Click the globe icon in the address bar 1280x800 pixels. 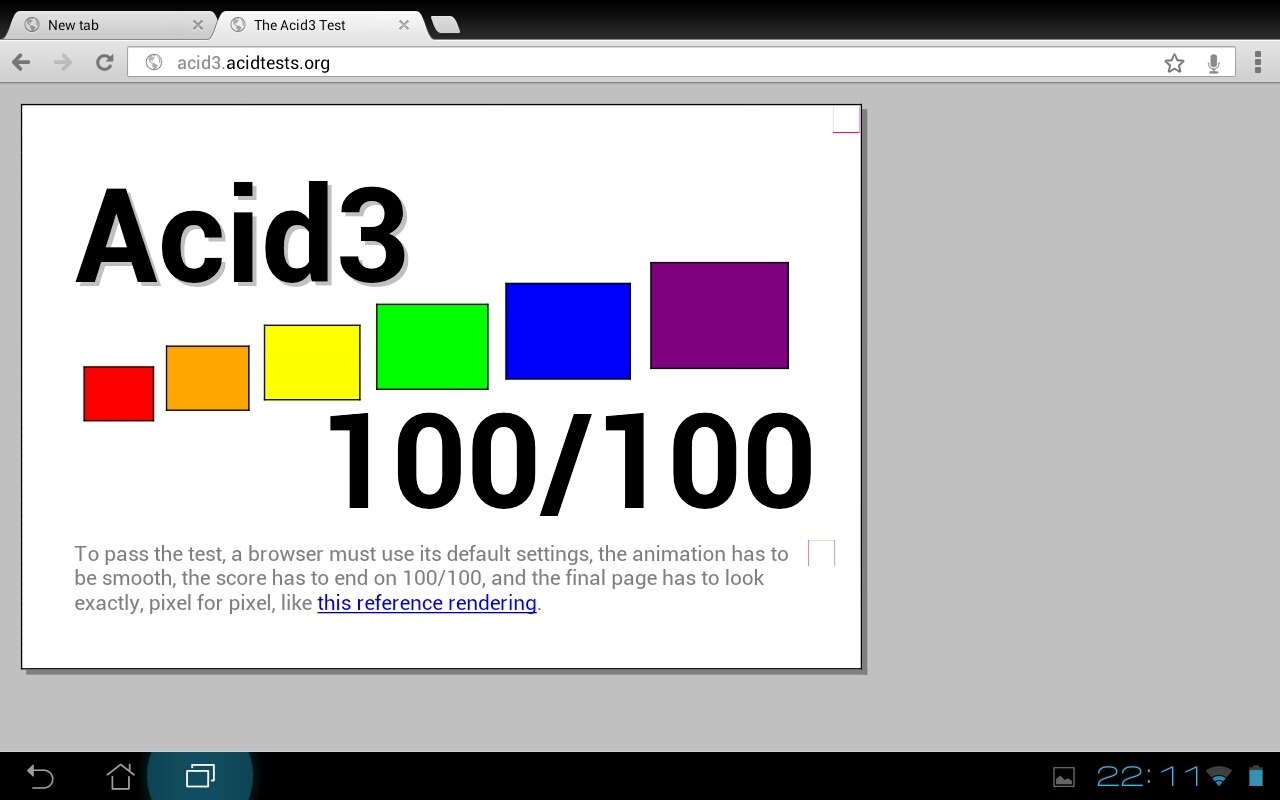pyautogui.click(x=152, y=62)
